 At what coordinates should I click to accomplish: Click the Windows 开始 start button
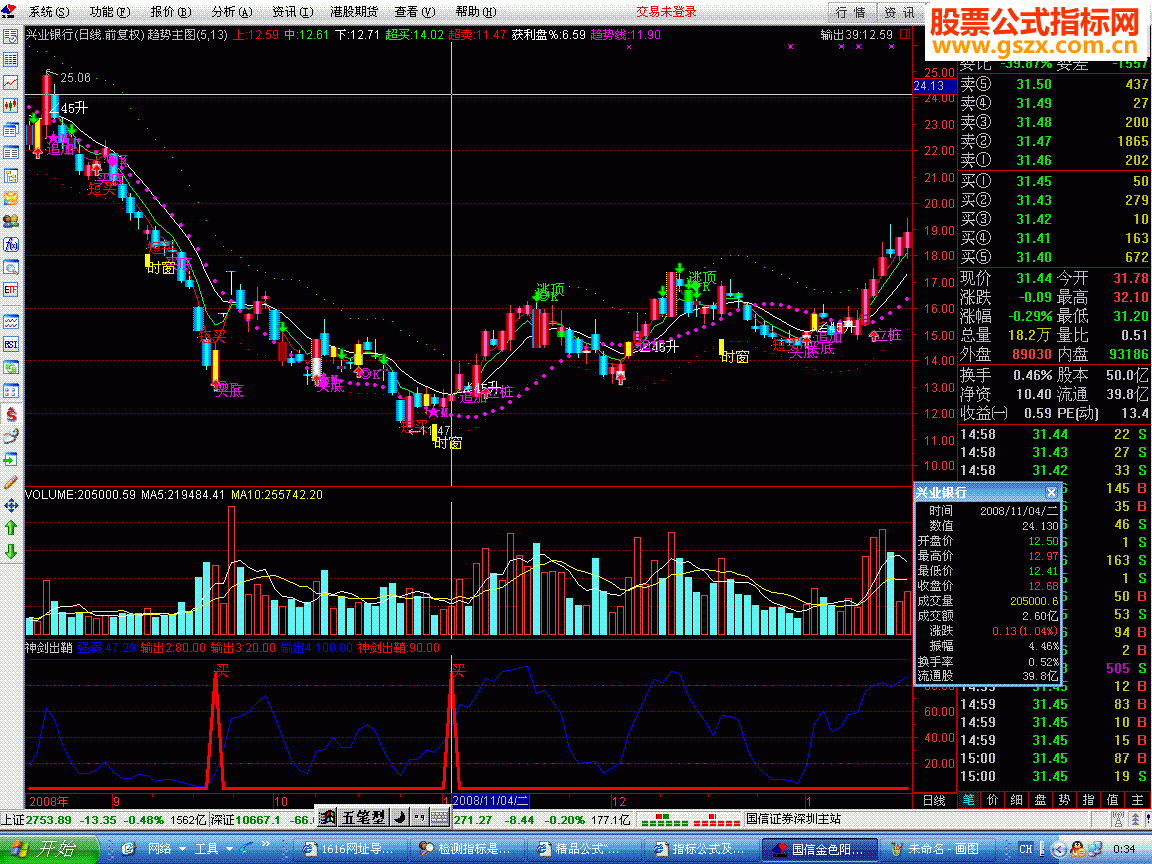point(48,849)
